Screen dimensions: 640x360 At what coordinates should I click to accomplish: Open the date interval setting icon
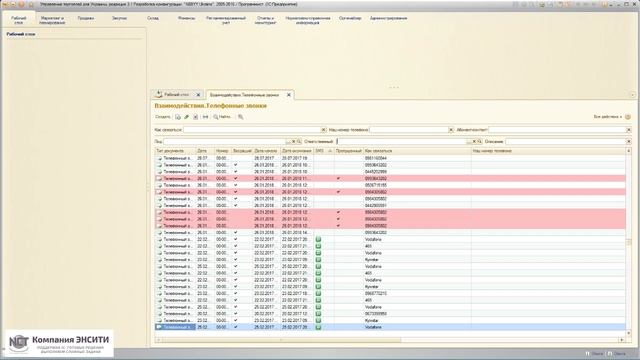tap(205, 117)
